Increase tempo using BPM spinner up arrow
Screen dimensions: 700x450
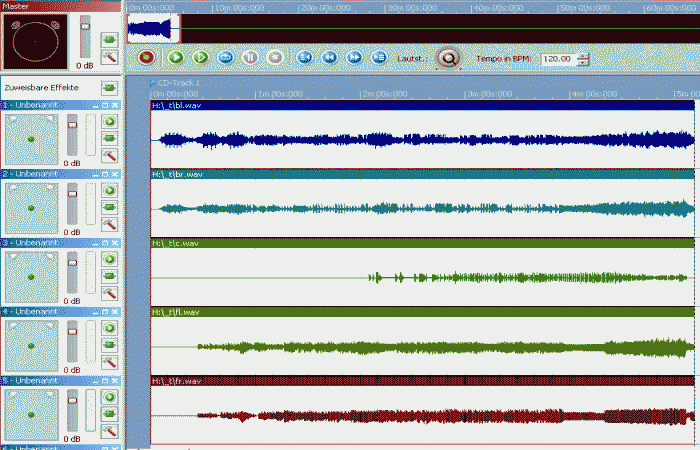tap(583, 55)
